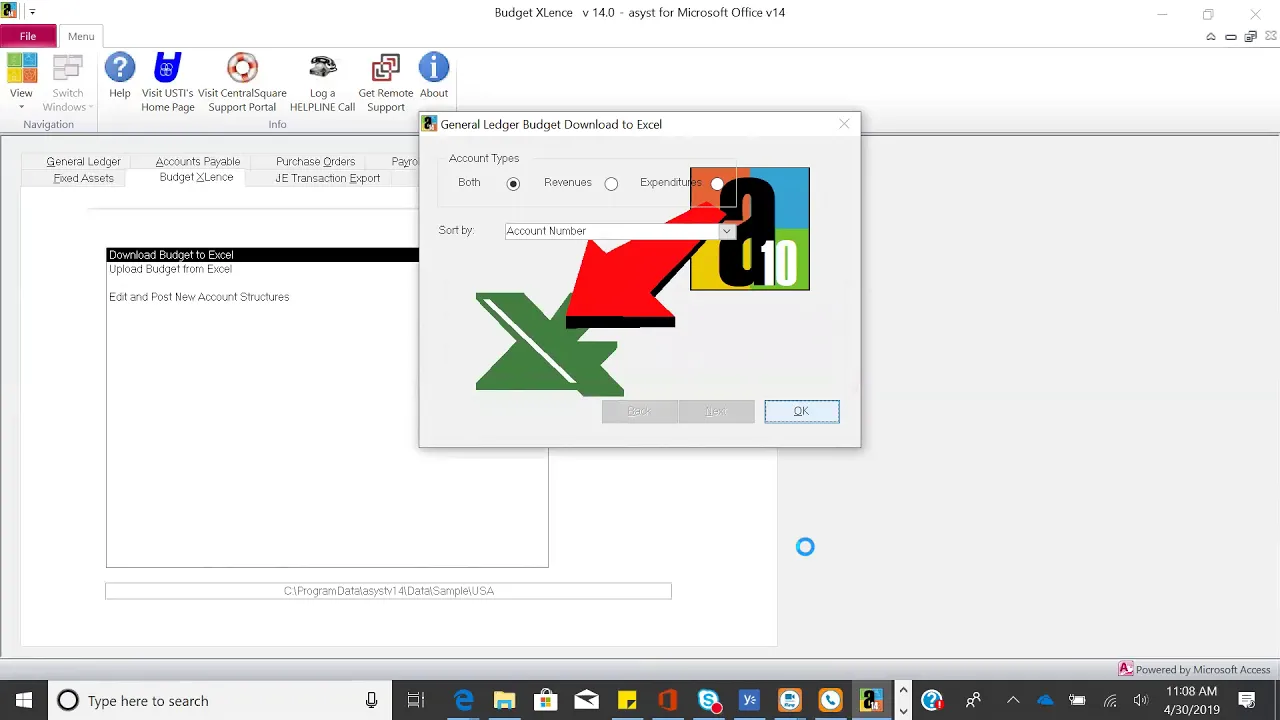Select Download Budget to Excel row
This screenshot has height=720, width=1280.
coord(262,255)
